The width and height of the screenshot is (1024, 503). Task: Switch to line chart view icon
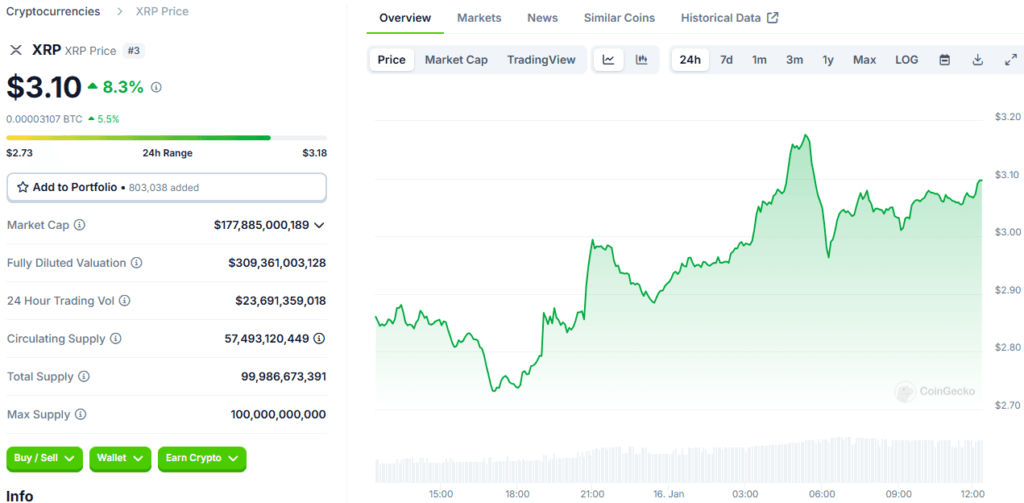[609, 60]
